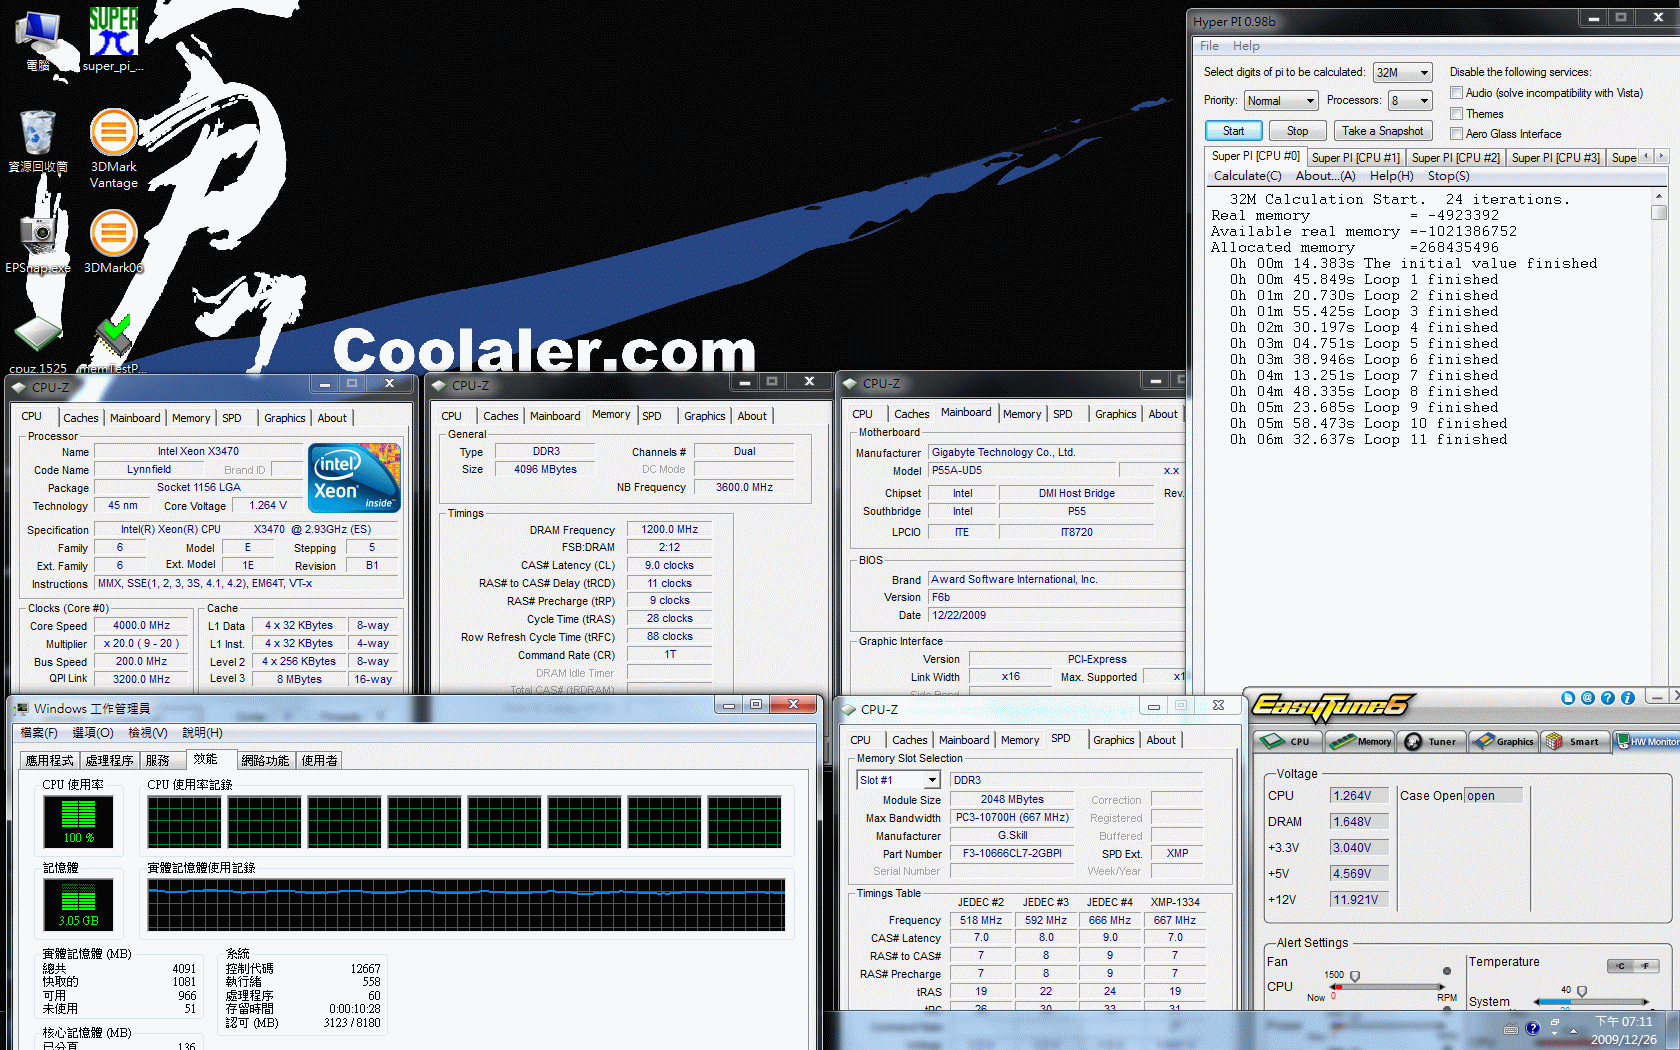
Task: Open the EPSnap.exe desktop icon
Action: tap(38, 241)
